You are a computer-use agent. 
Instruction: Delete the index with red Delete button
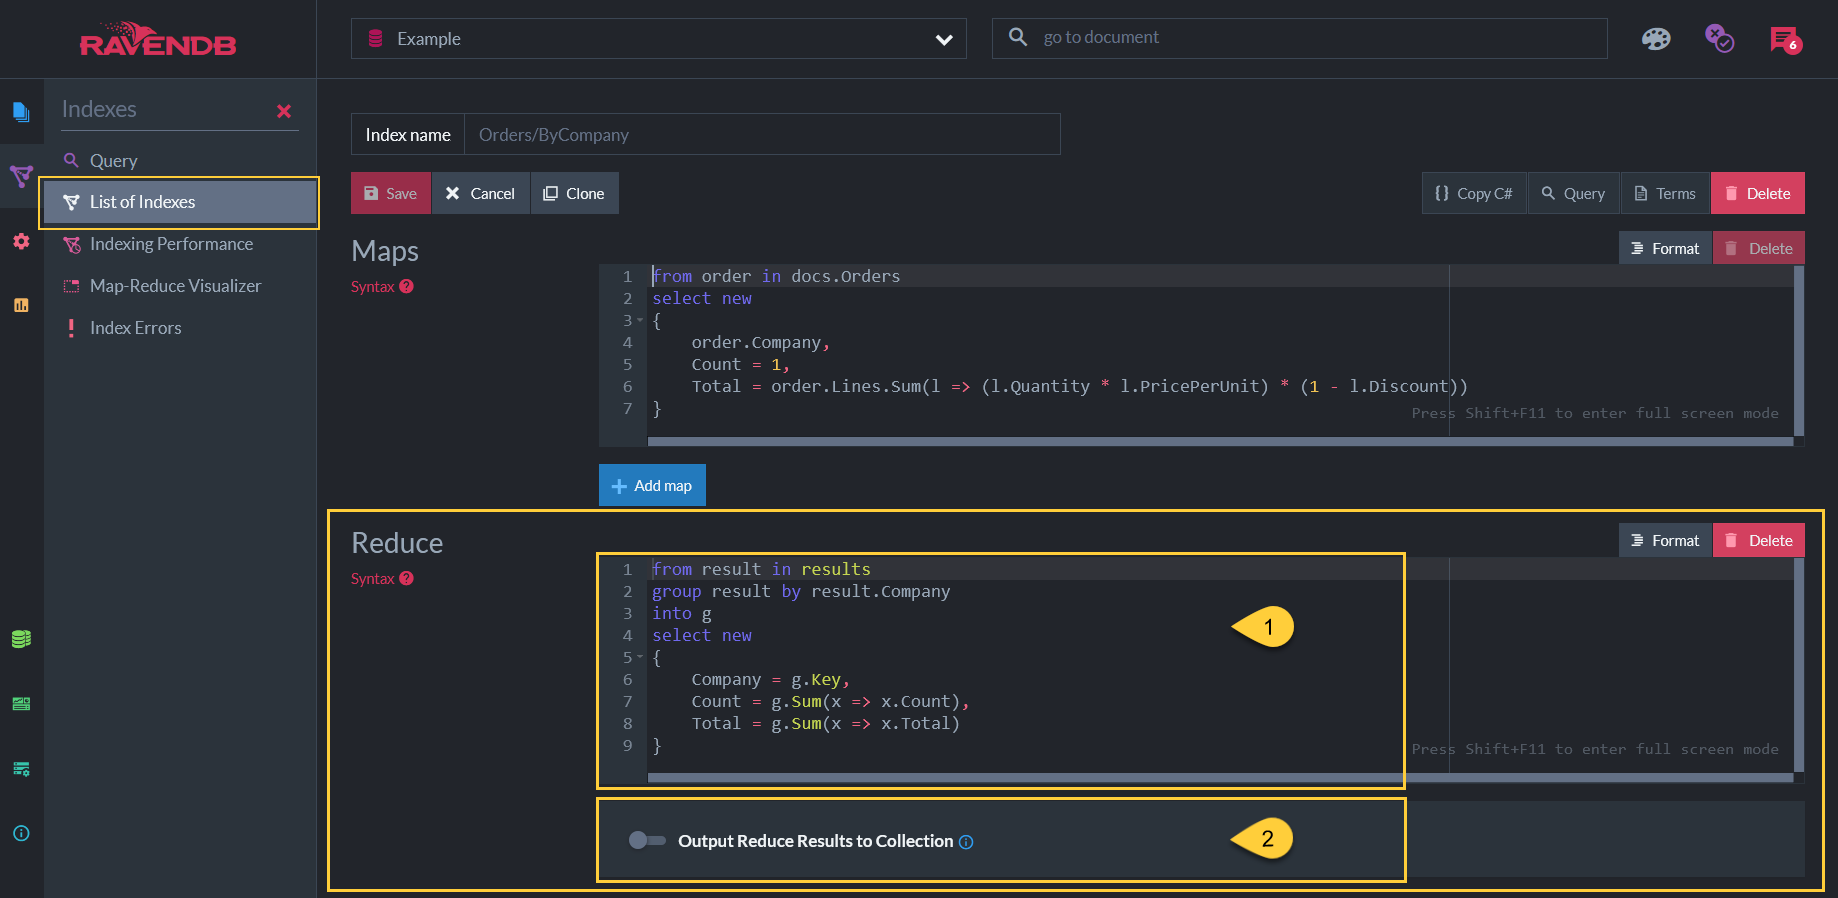click(1758, 193)
